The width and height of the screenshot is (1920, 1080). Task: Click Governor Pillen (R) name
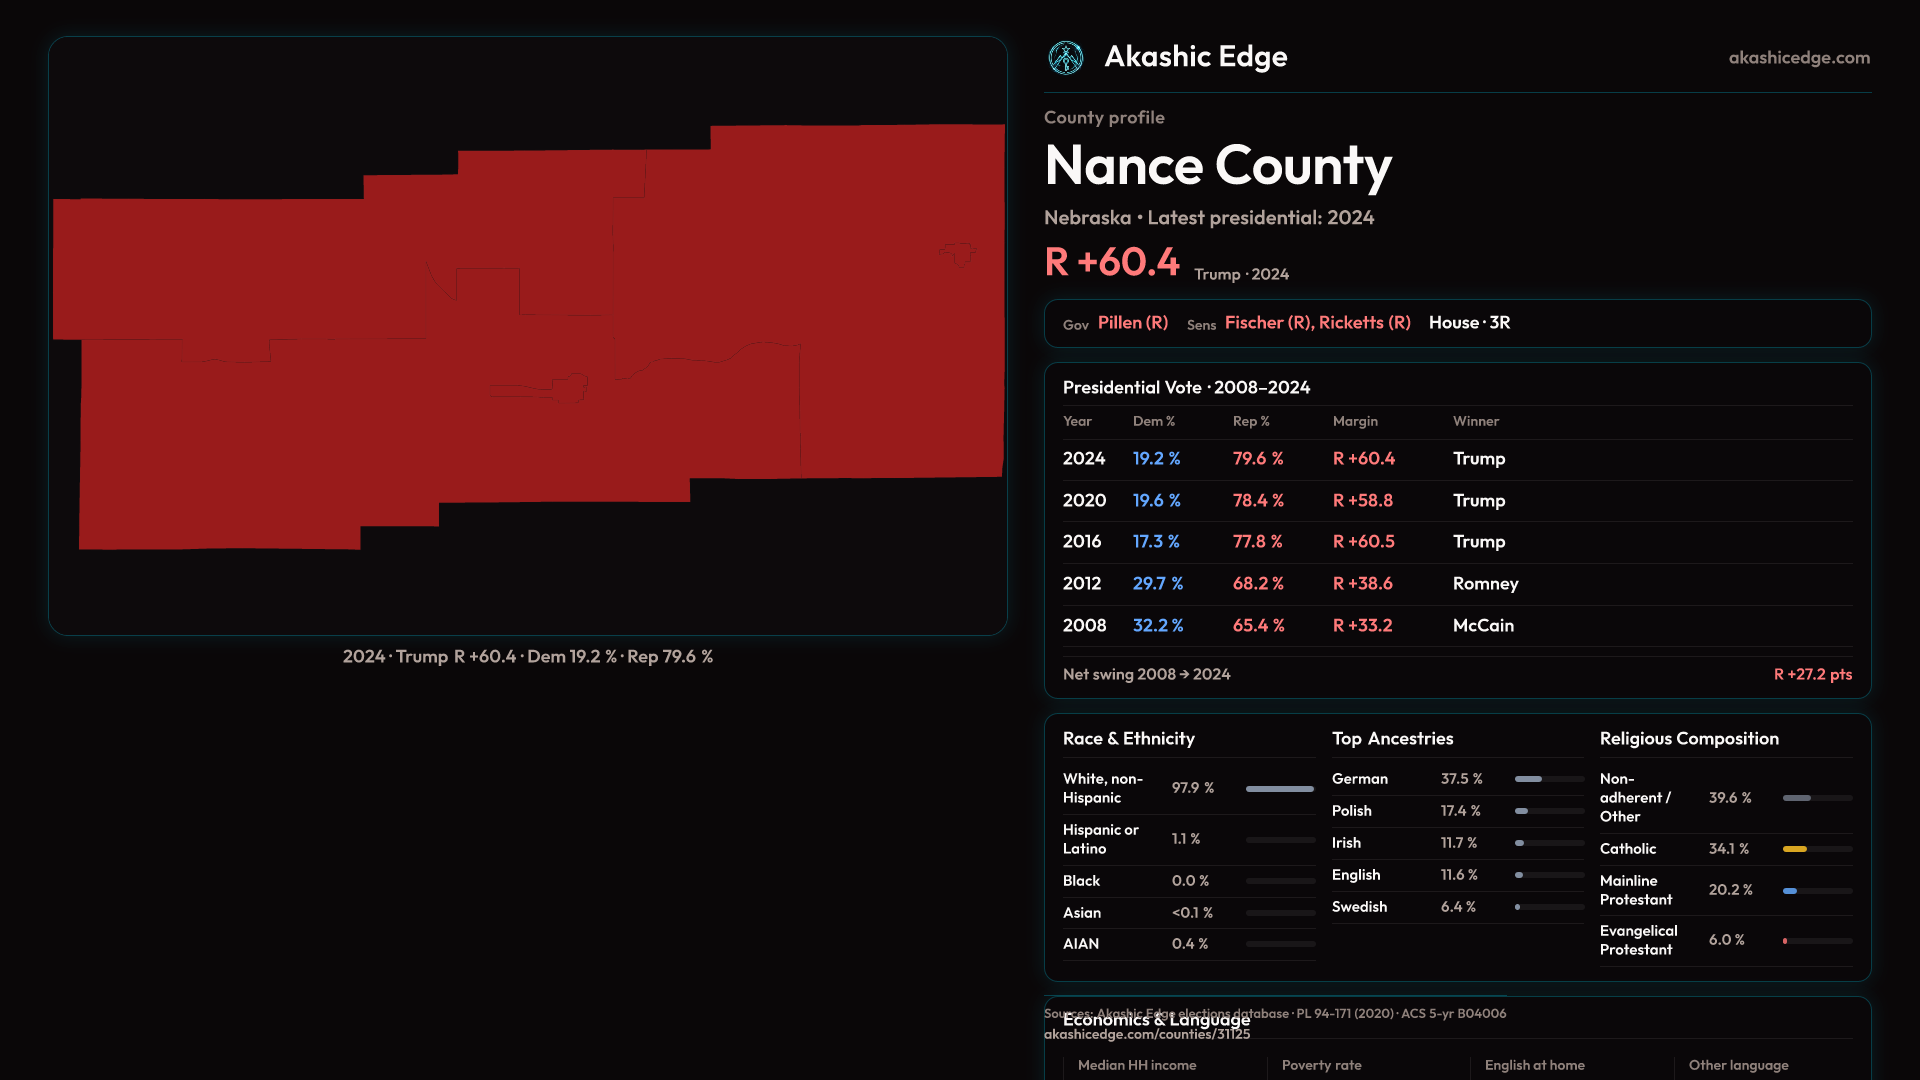coord(1132,323)
